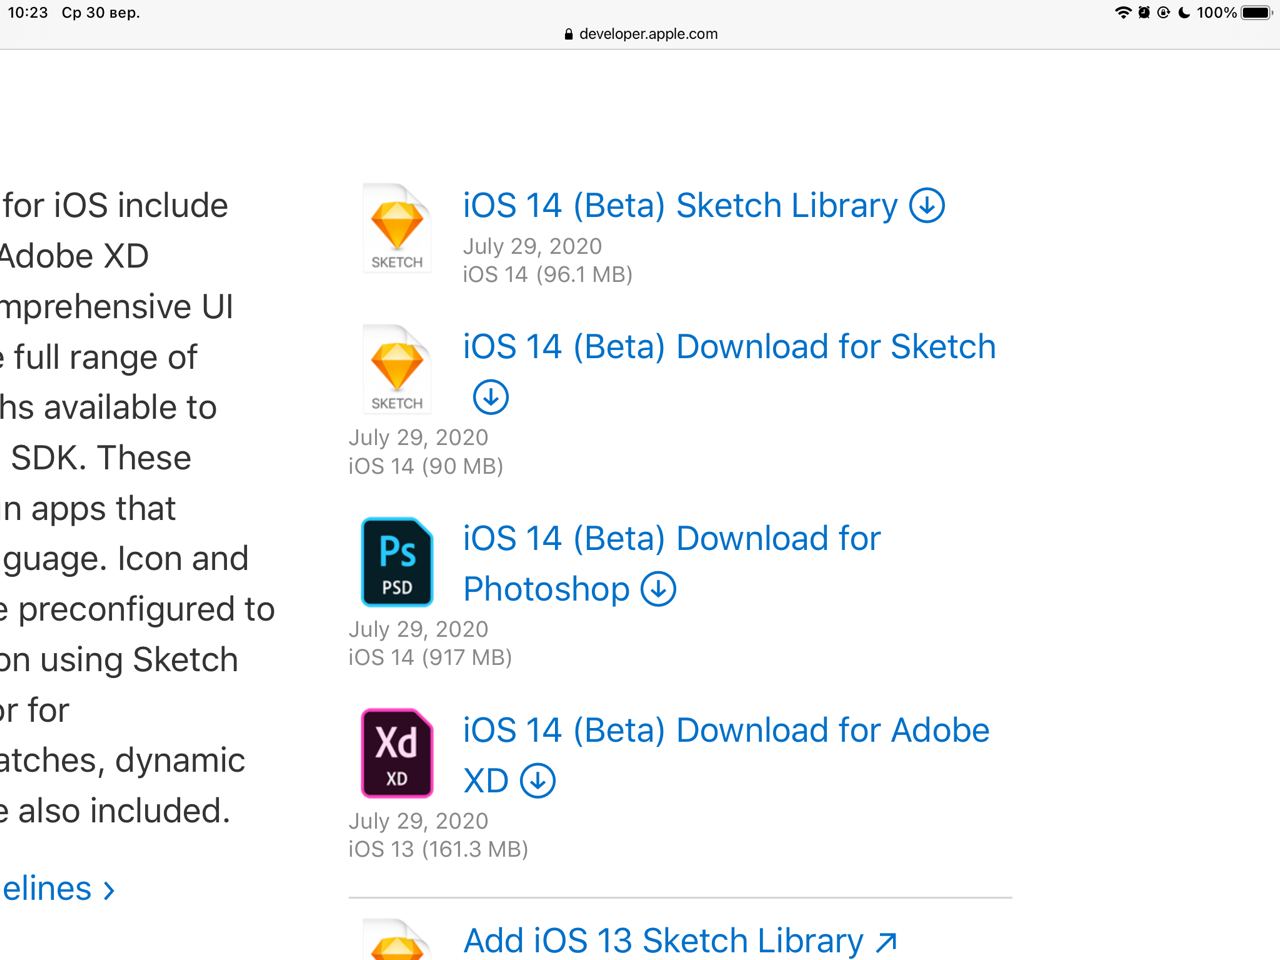Click the 100% battery percentage text

(x=1217, y=13)
